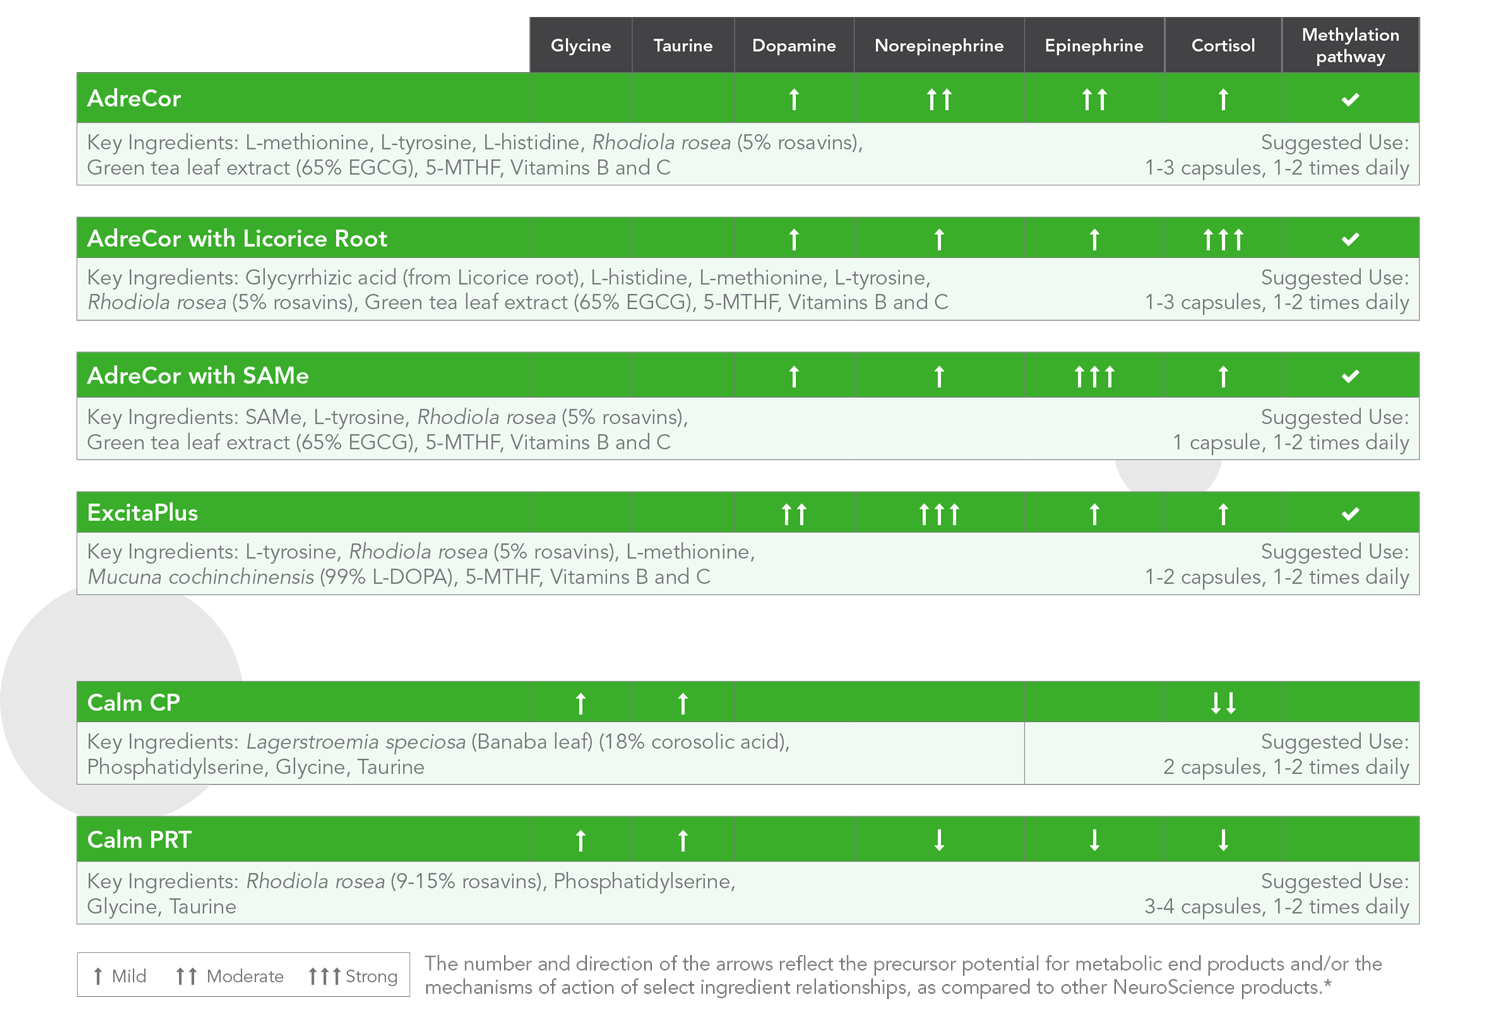
Task: Click Calm CP "2 capsules, 1-2 times daily" text
Action: [1286, 767]
